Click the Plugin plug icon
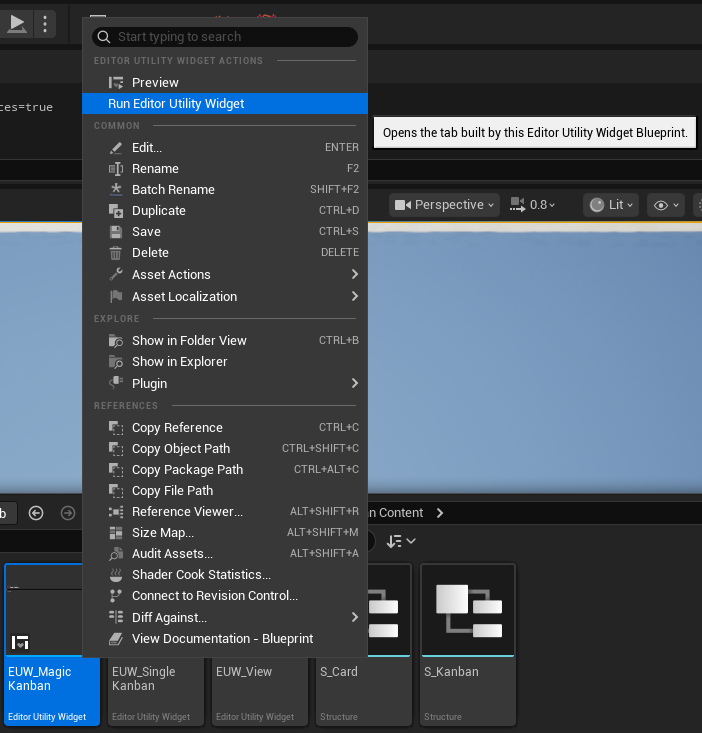 point(116,383)
